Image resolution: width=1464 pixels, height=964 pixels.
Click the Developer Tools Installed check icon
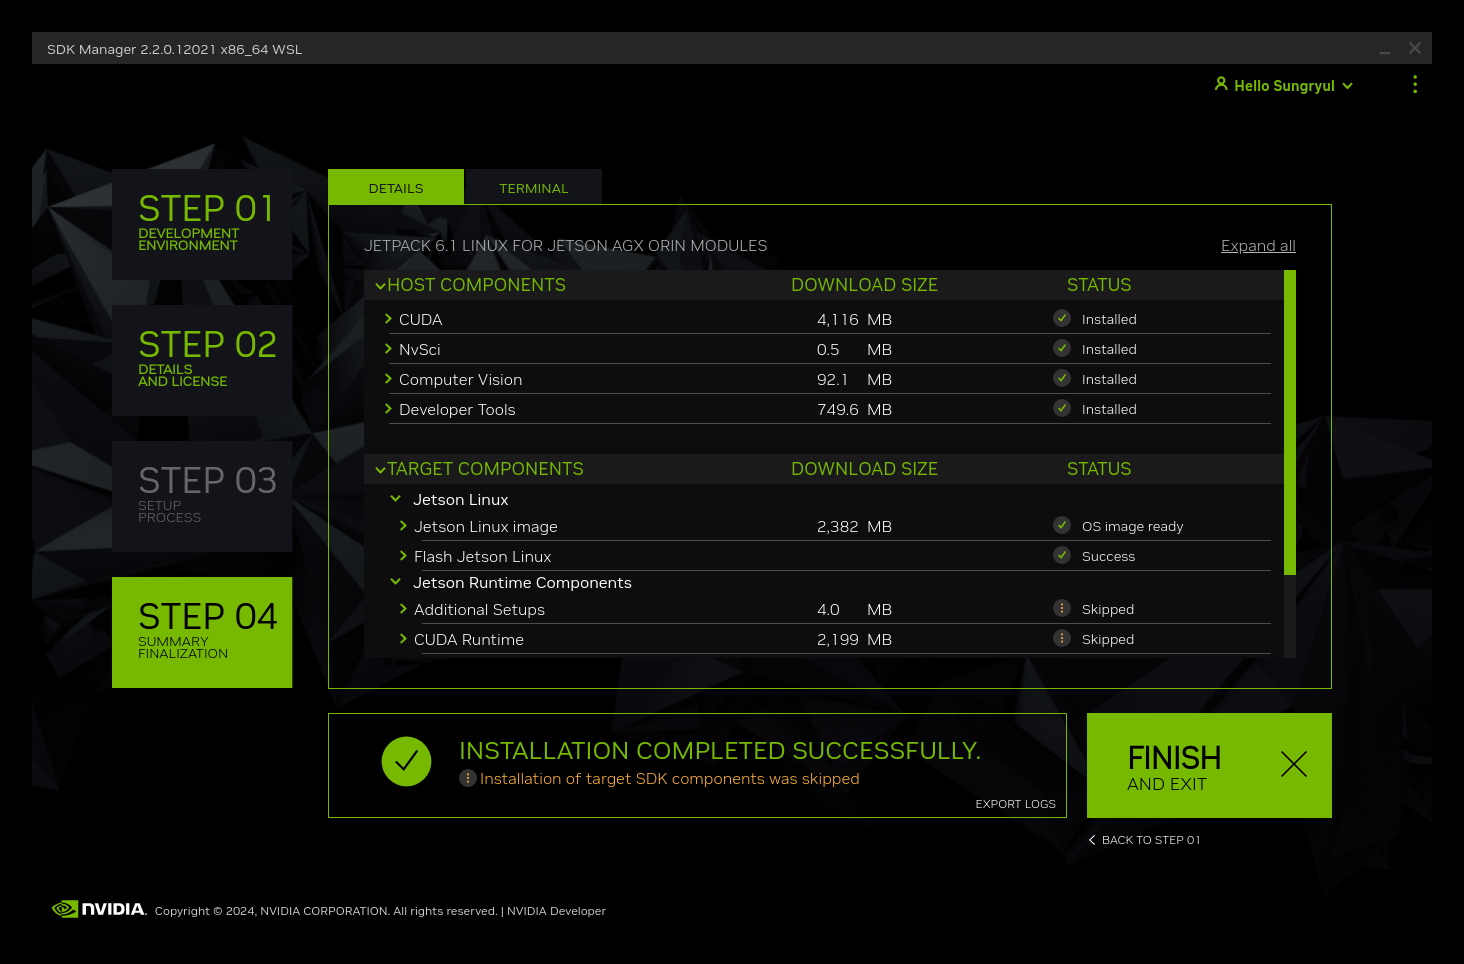point(1062,408)
